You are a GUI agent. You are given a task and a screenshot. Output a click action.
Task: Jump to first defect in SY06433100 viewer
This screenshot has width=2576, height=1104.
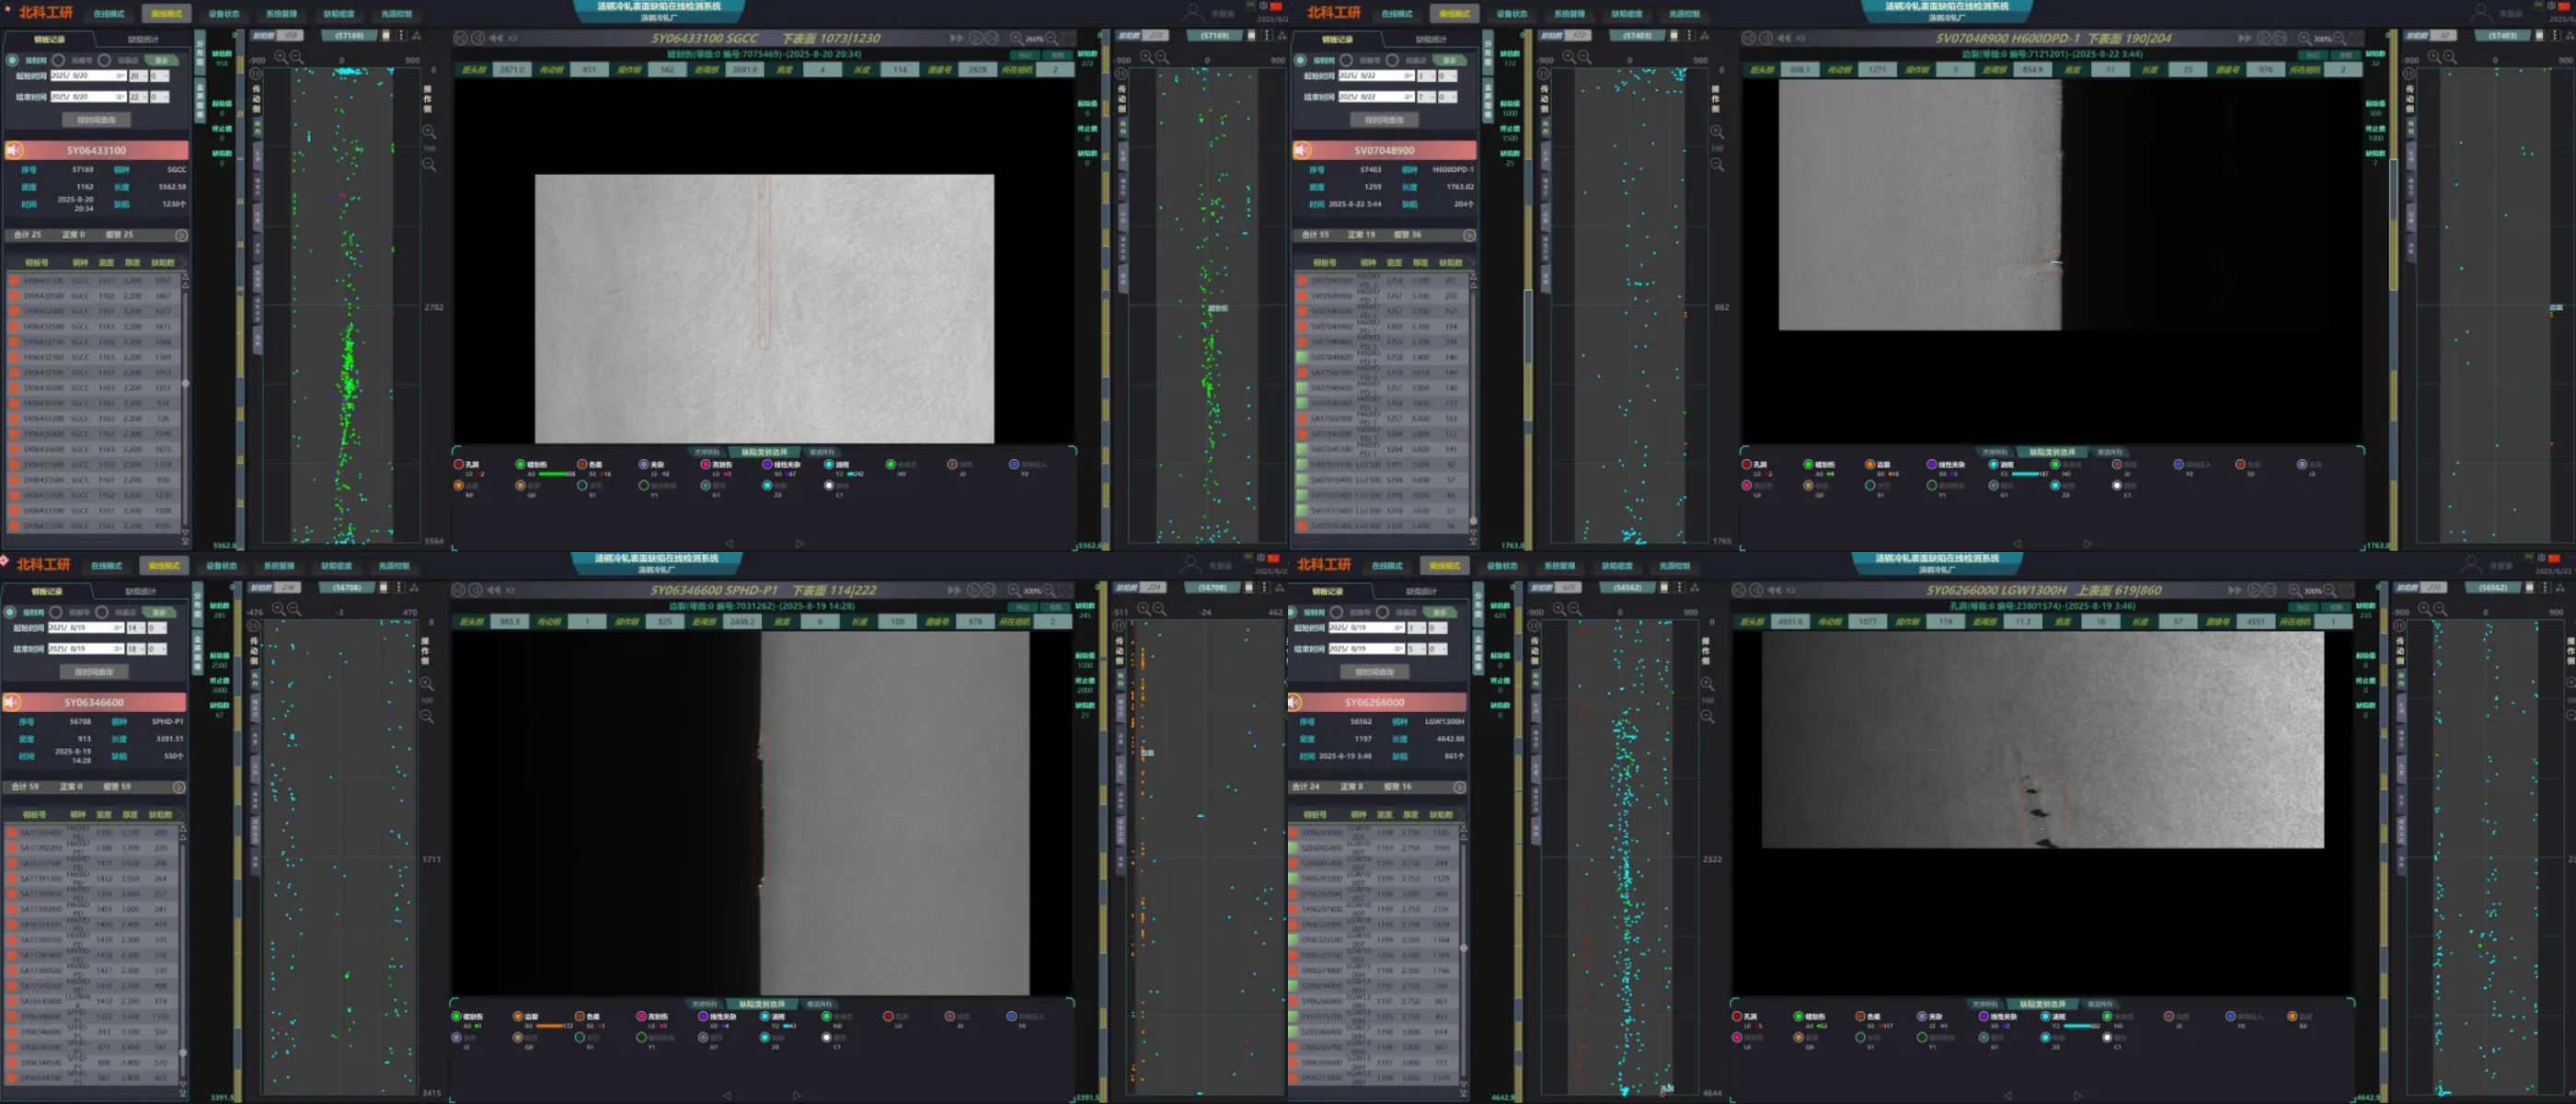461,38
